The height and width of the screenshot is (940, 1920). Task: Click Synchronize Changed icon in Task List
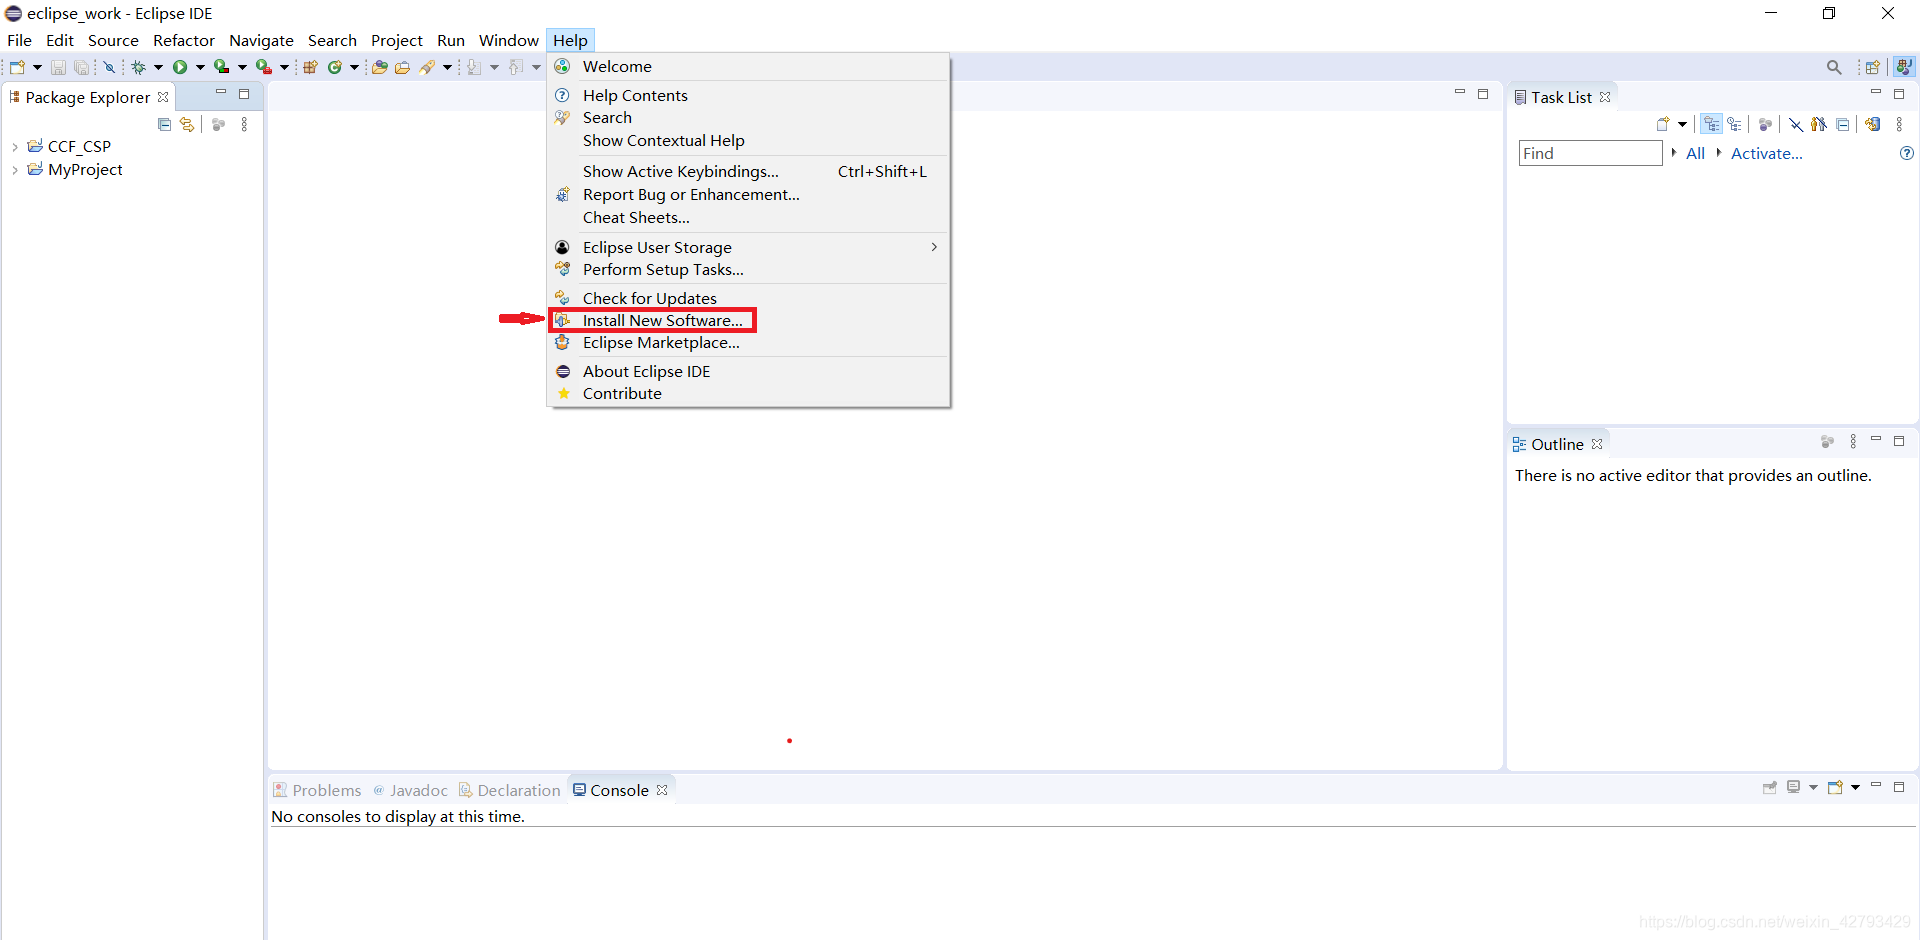[x=1873, y=125]
